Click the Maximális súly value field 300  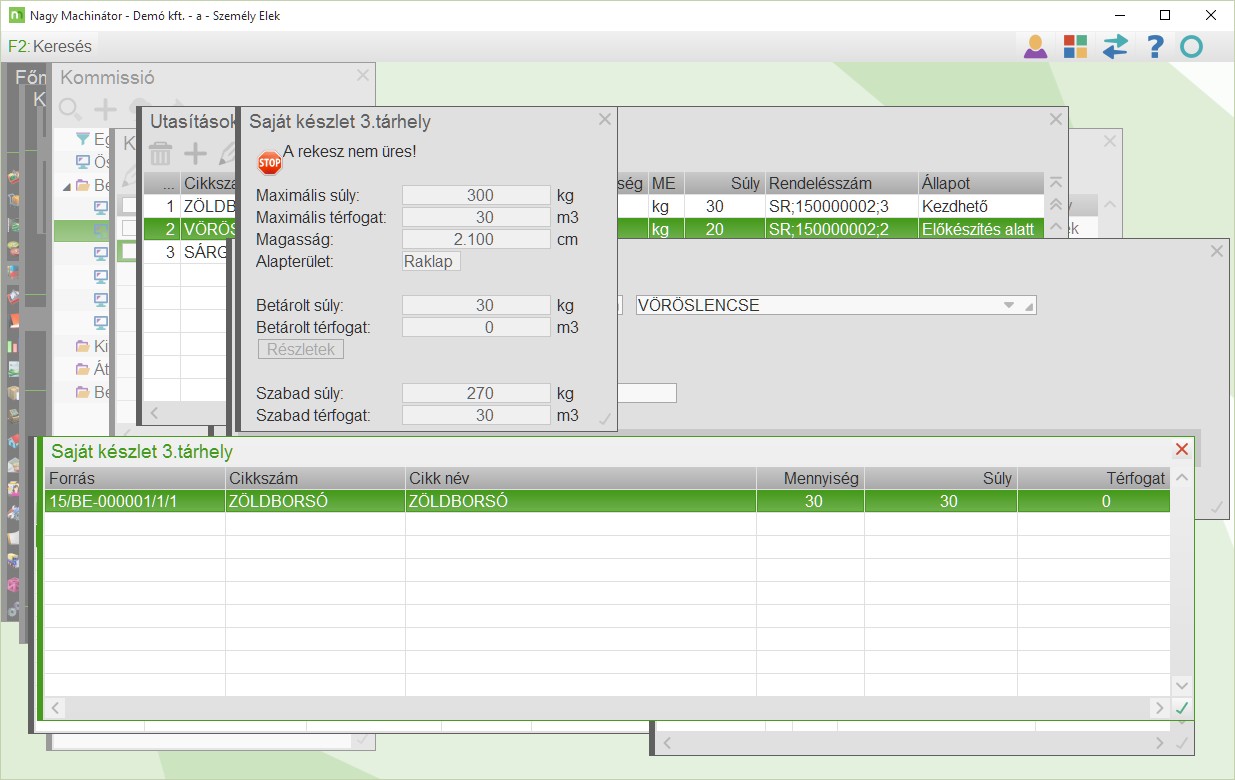(x=476, y=195)
